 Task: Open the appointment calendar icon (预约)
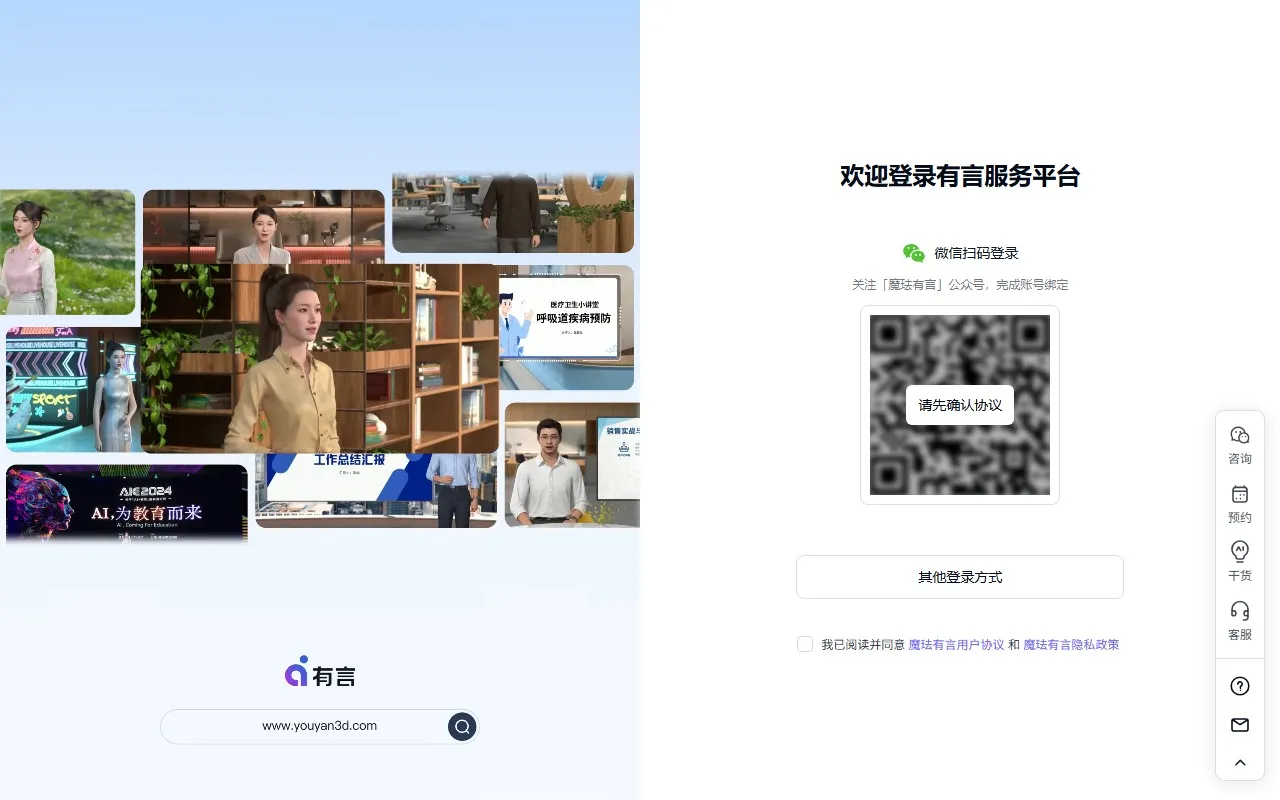click(1239, 495)
